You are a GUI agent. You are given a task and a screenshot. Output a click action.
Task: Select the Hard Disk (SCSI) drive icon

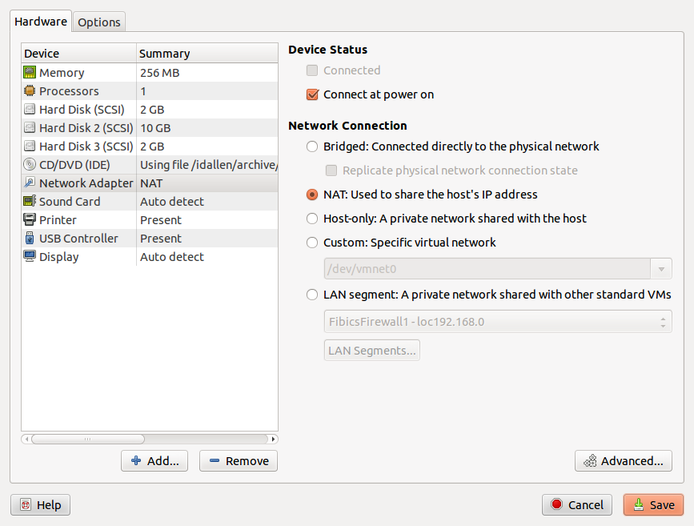coord(30,109)
